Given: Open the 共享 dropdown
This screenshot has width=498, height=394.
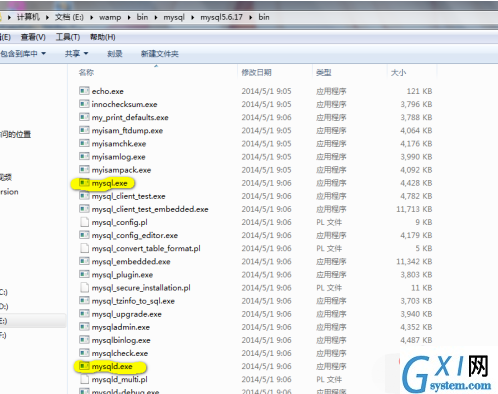Looking at the screenshot, I should click(x=76, y=54).
